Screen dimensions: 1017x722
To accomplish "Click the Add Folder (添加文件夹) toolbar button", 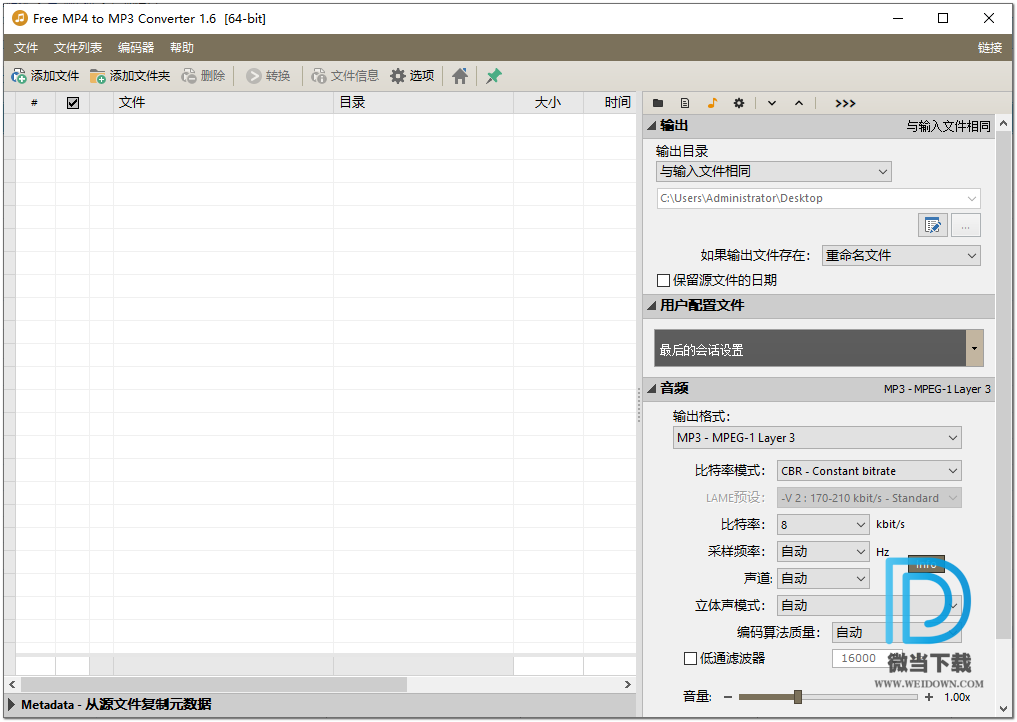I will point(130,76).
